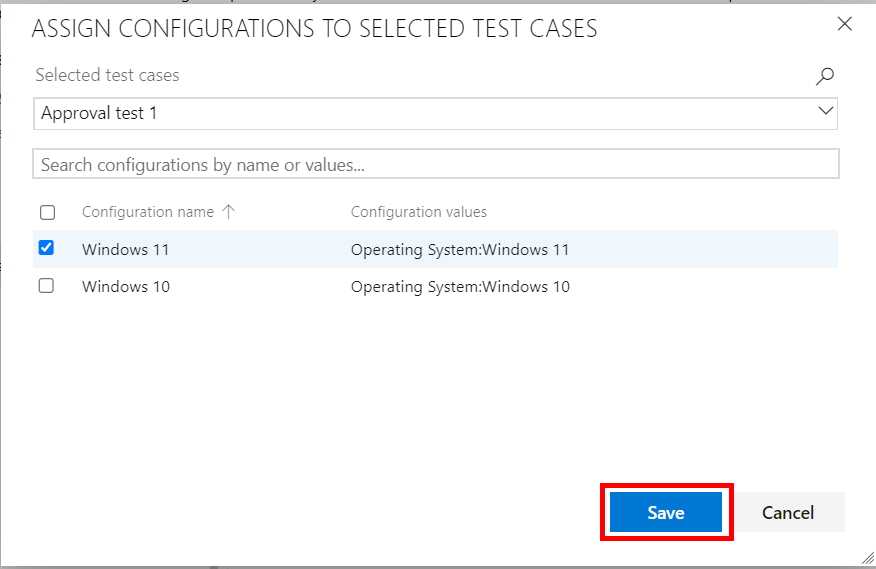The image size is (876, 569).
Task: Toggle the select-all configurations checkbox
Action: click(x=47, y=212)
